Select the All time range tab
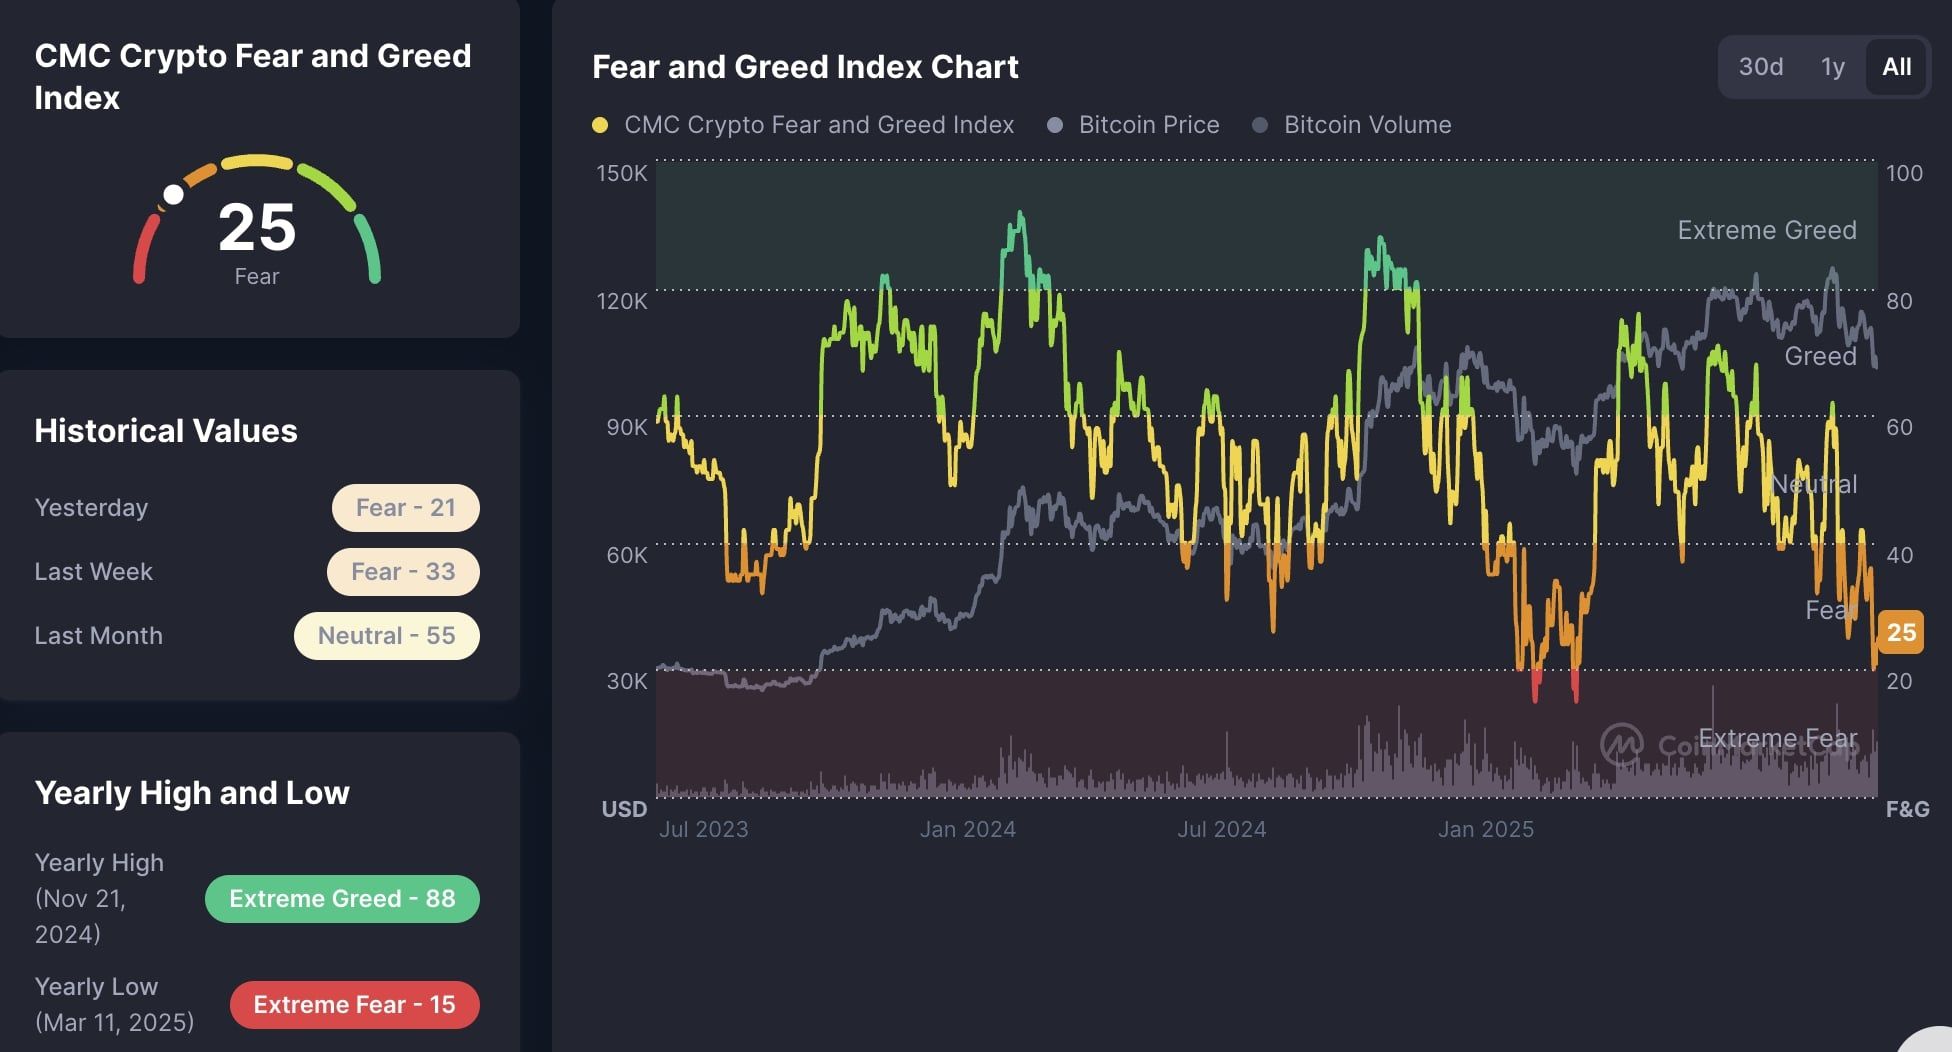1952x1052 pixels. (1896, 67)
